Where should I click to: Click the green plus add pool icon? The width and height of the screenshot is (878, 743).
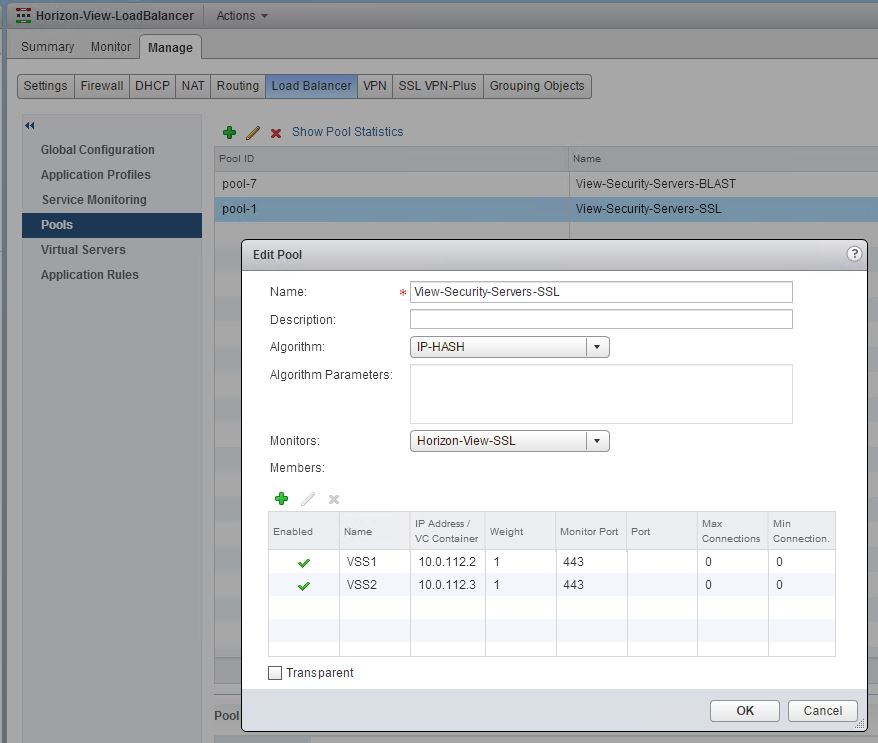(x=229, y=132)
